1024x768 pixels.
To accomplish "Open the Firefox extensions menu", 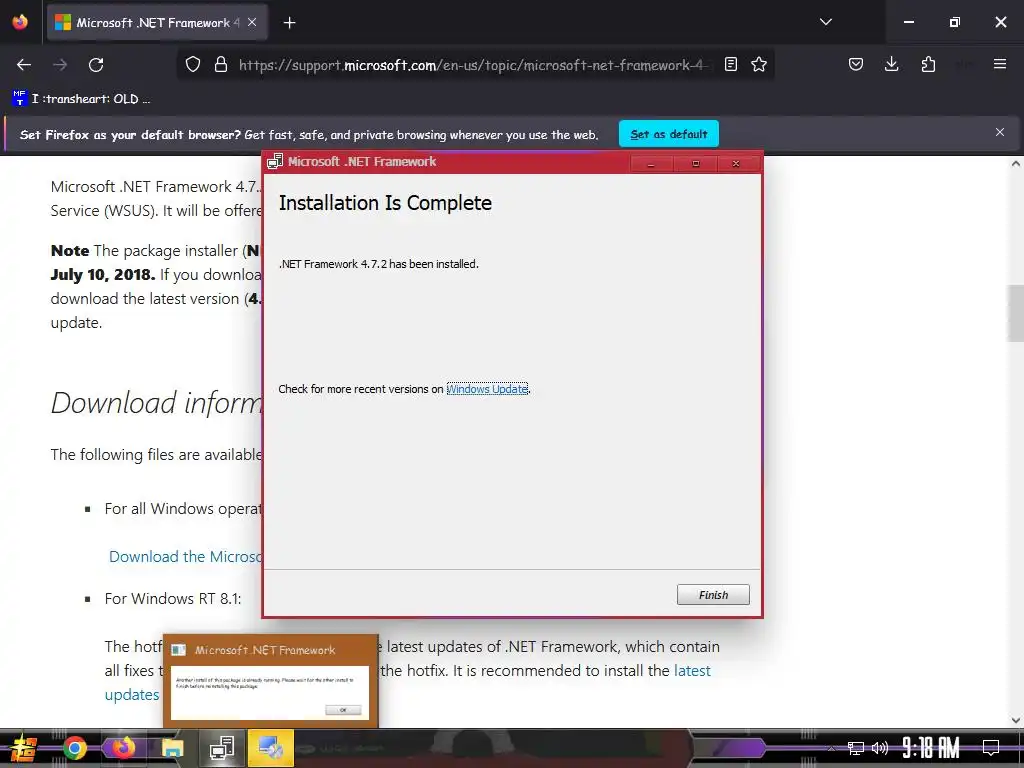I will 928,64.
